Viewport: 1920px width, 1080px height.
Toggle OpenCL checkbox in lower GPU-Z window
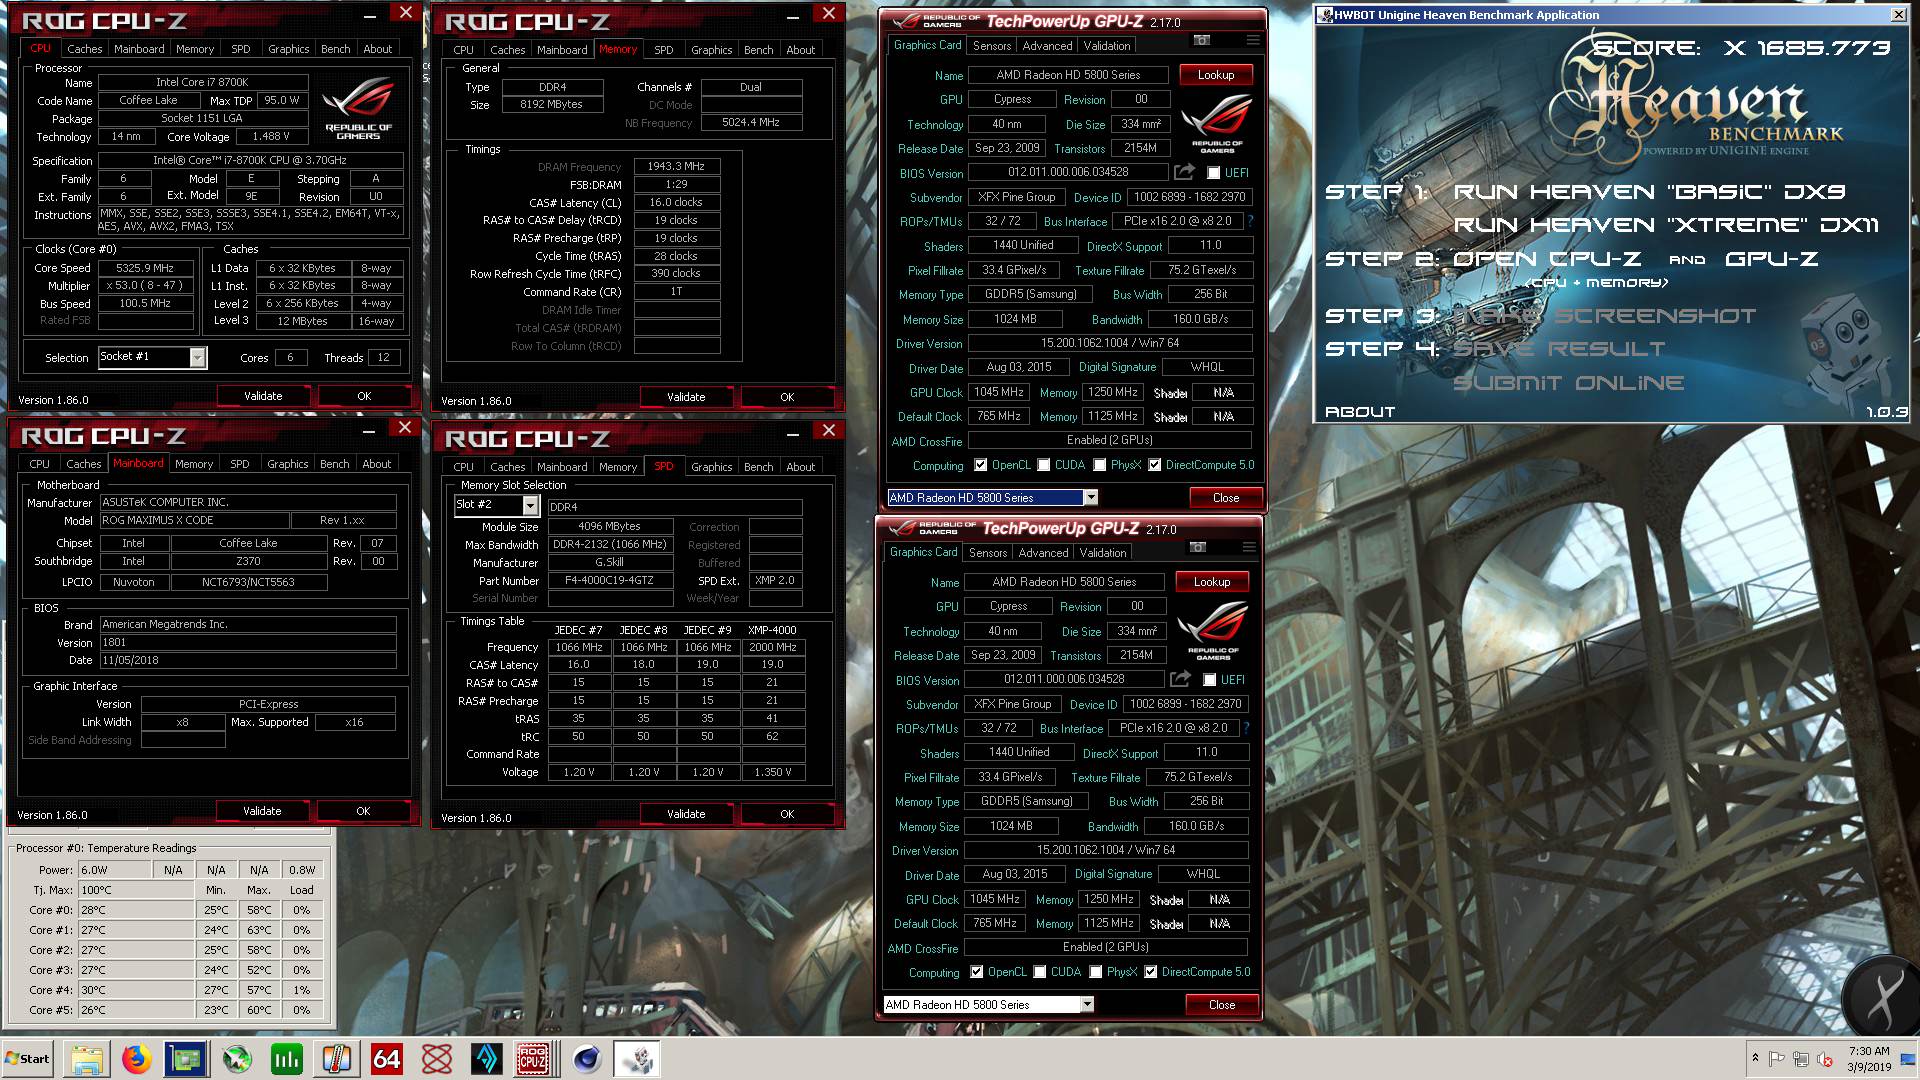coord(977,972)
